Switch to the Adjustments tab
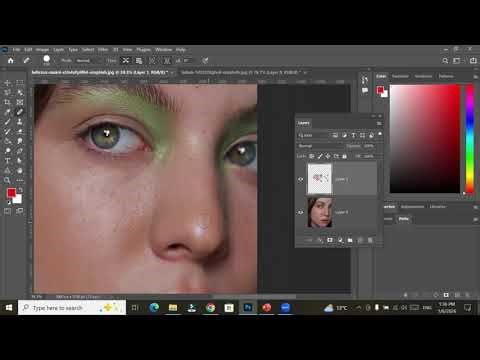Screen dimensions: 480x360 [412, 207]
